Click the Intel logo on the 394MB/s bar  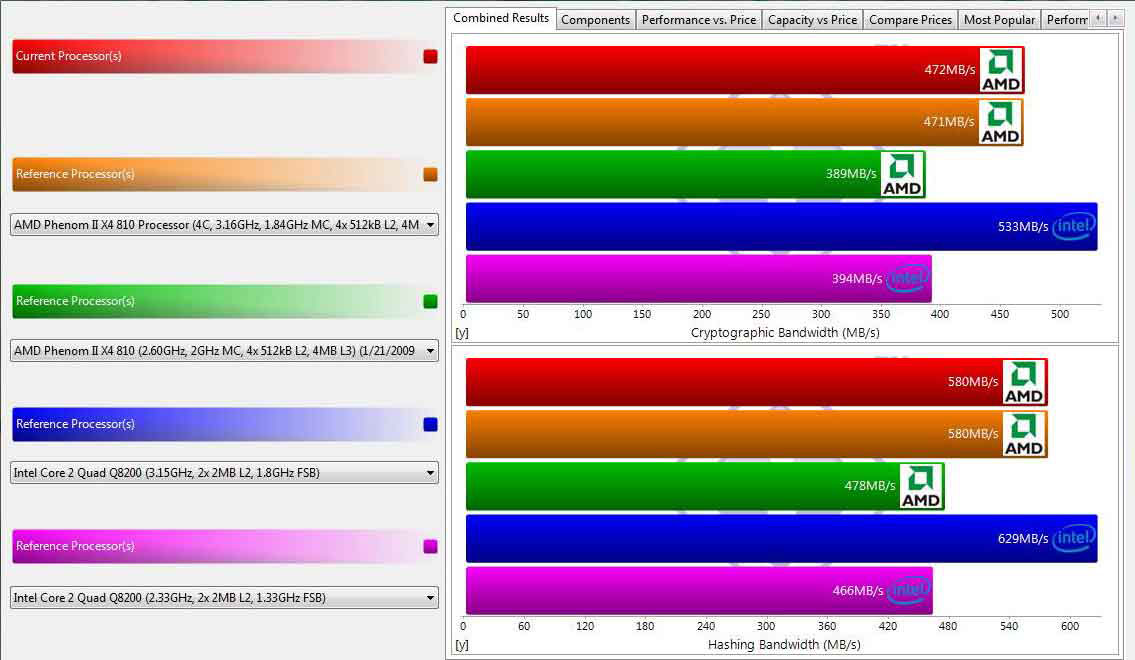point(908,279)
